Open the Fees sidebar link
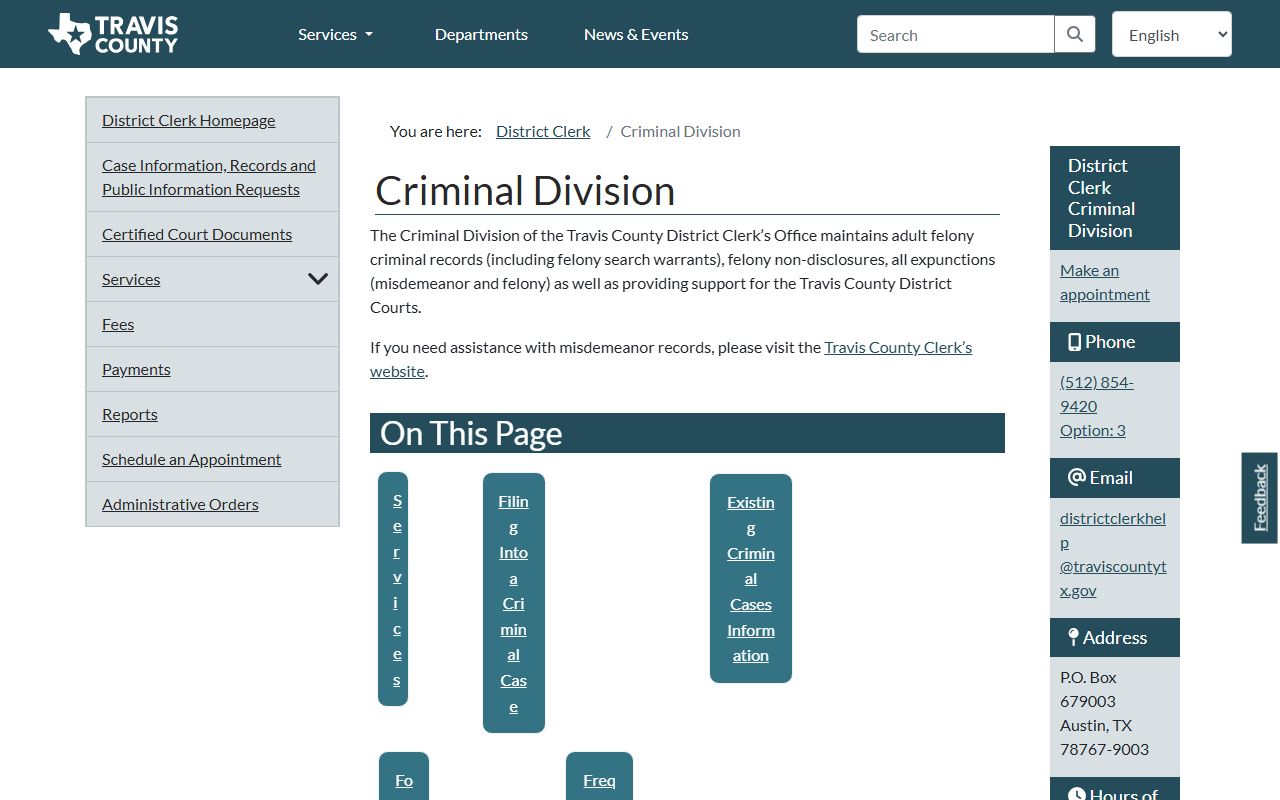The height and width of the screenshot is (800, 1280). point(118,324)
